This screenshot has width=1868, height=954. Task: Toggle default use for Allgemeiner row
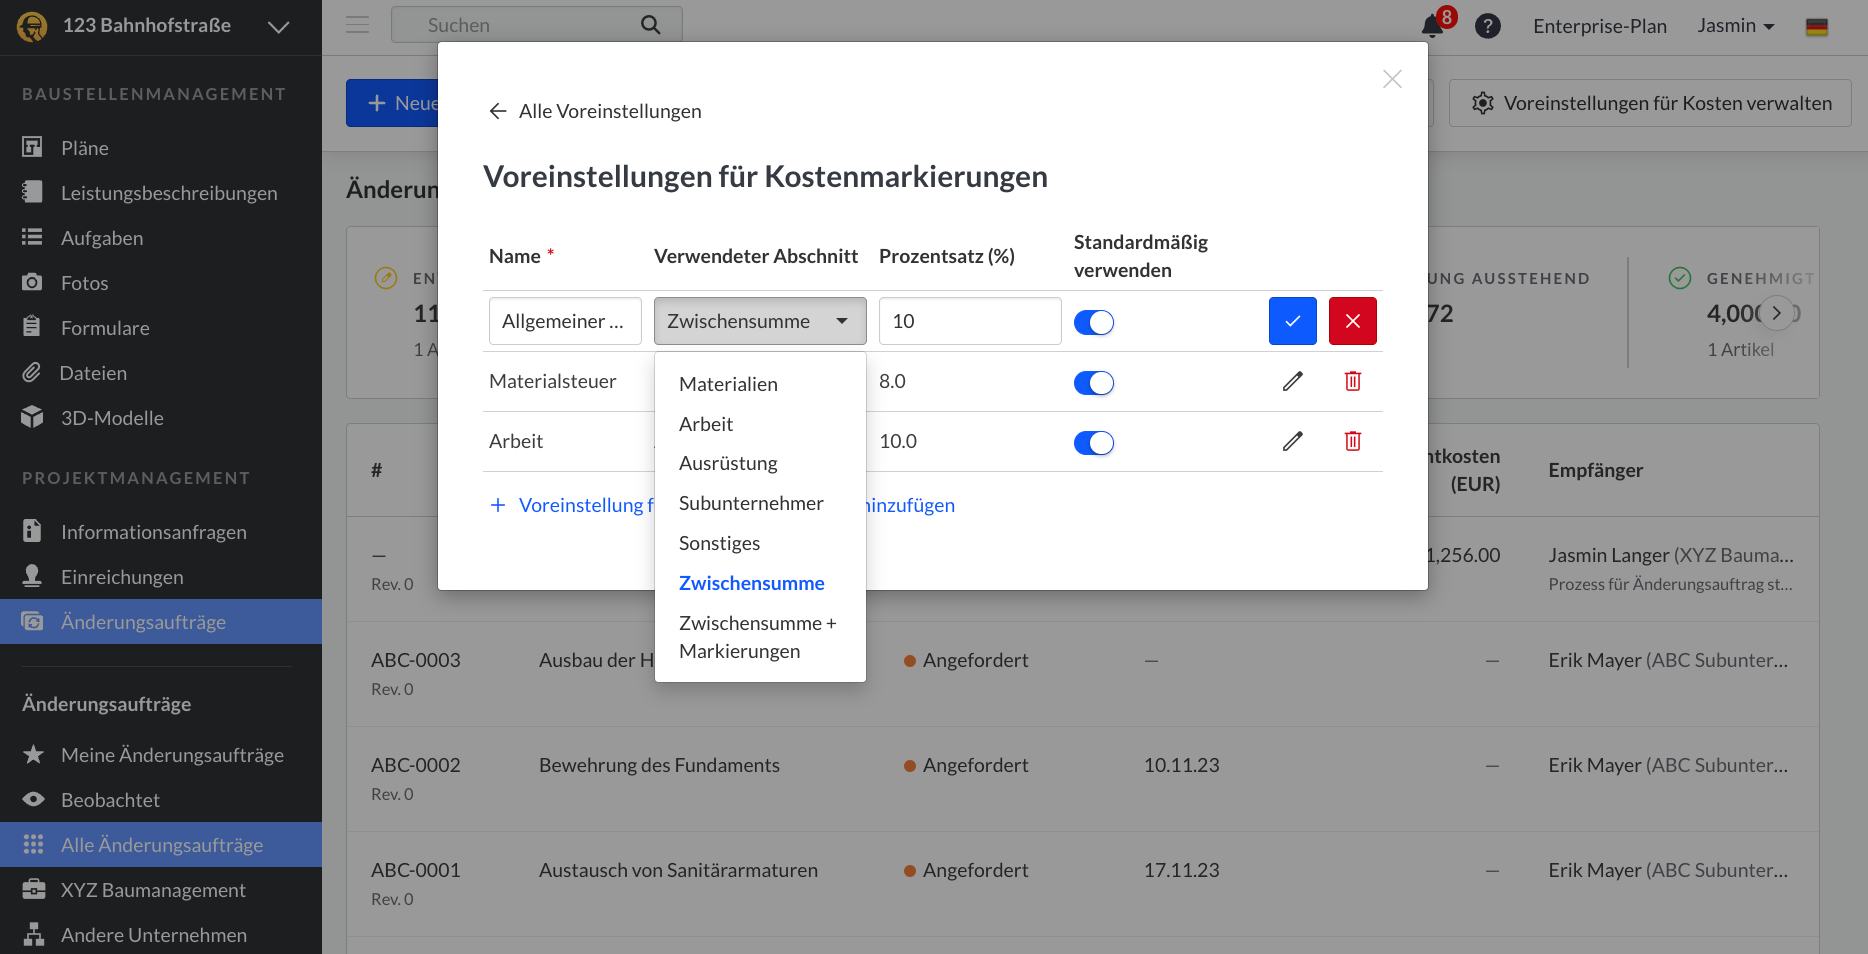click(x=1094, y=322)
